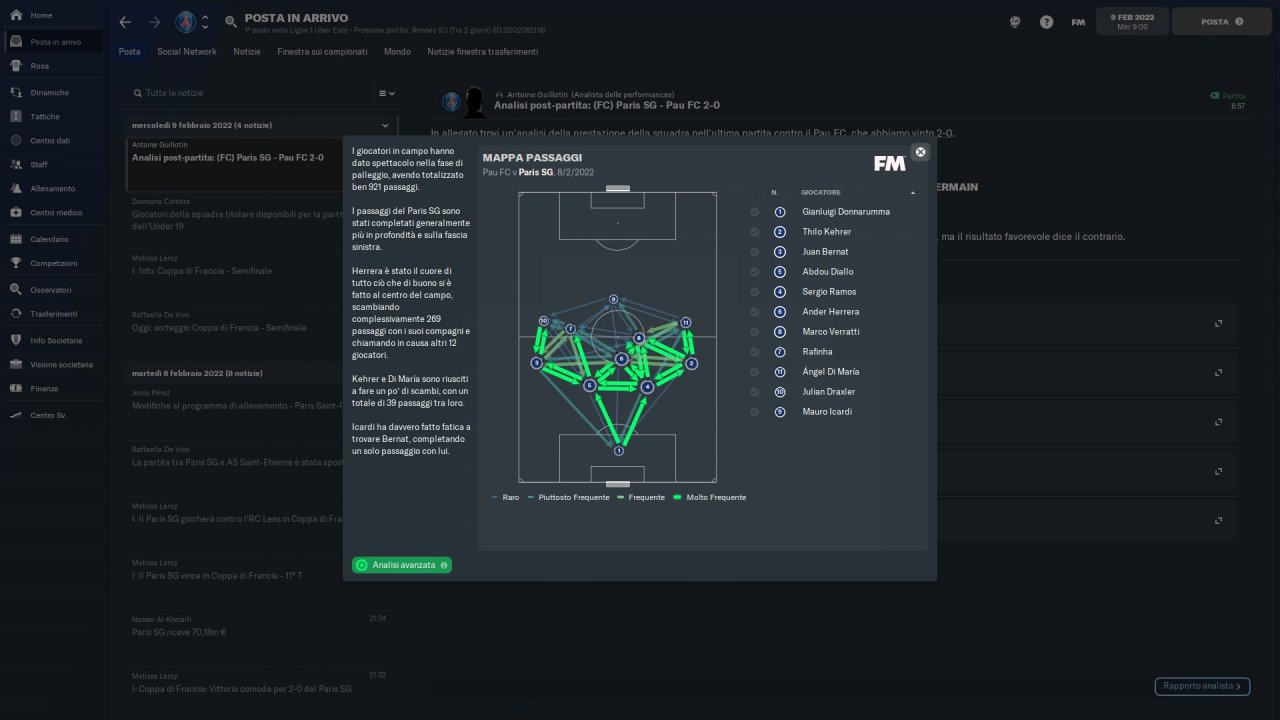
Task: Select Mauro Icardi name in player list
Action: [827, 412]
